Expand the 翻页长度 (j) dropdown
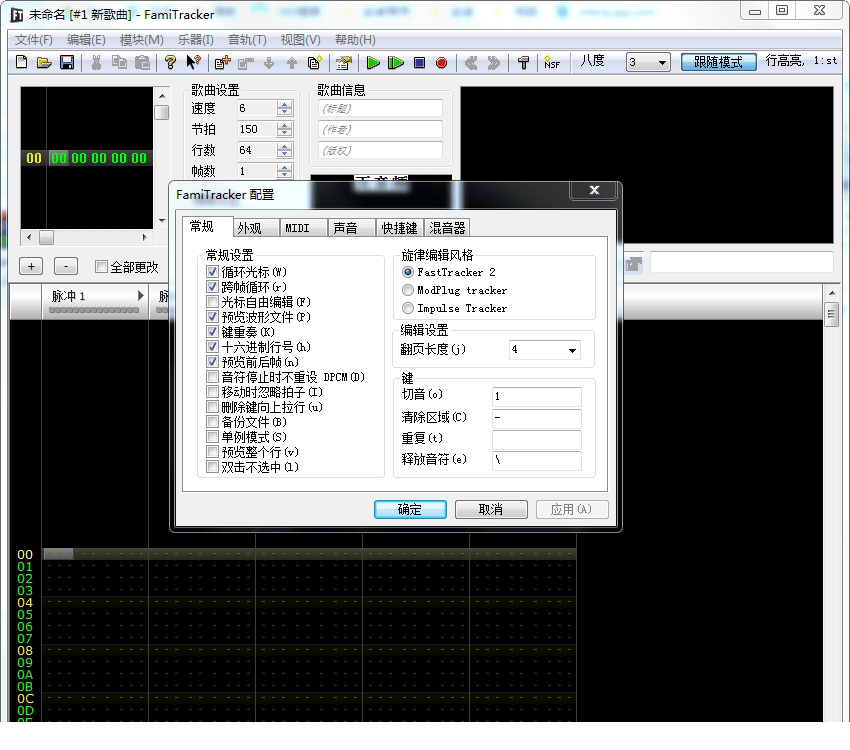This screenshot has width=850, height=750. click(x=572, y=350)
